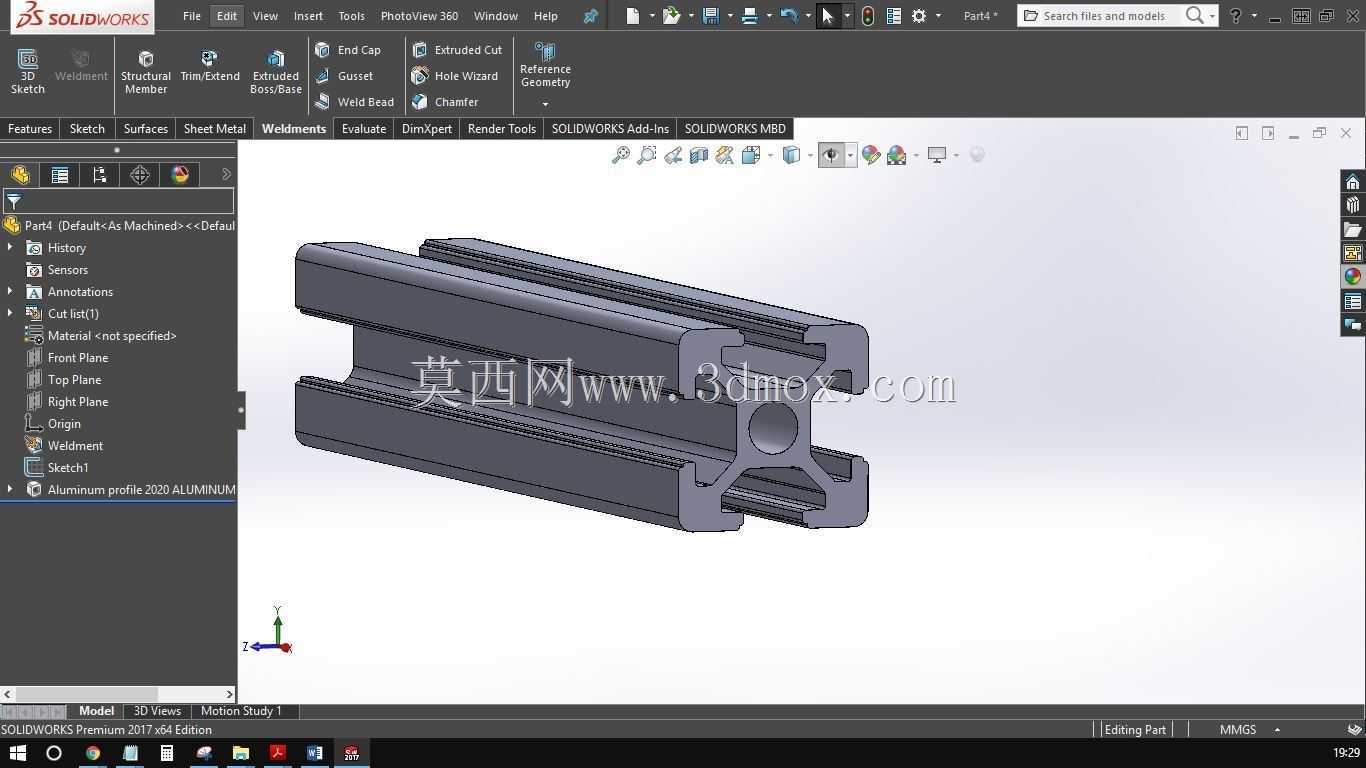Open the Apply Scene dropdown arrow
This screenshot has height=768, width=1366.
[x=916, y=155]
